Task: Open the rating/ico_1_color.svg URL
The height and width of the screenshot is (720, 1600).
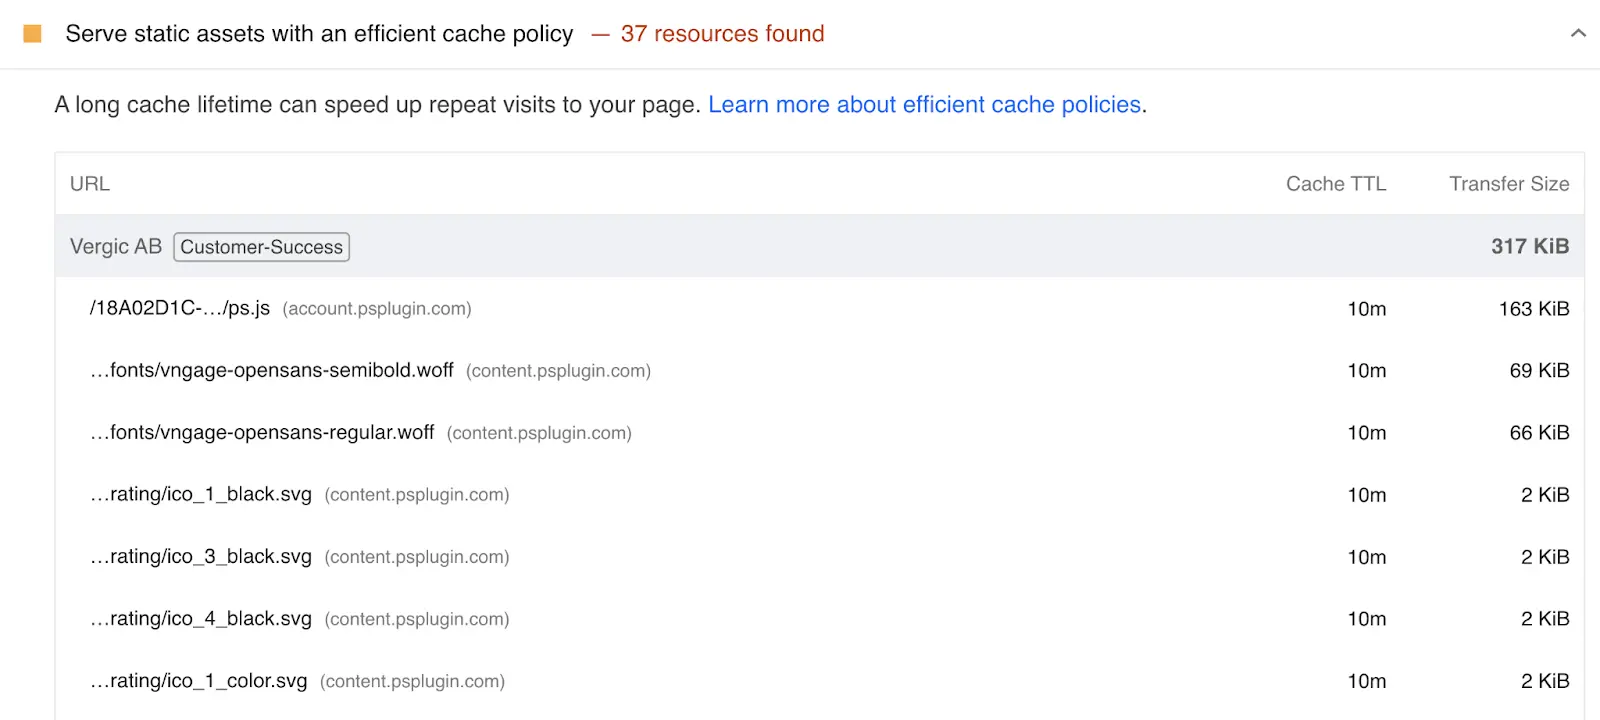Action: click(x=199, y=681)
